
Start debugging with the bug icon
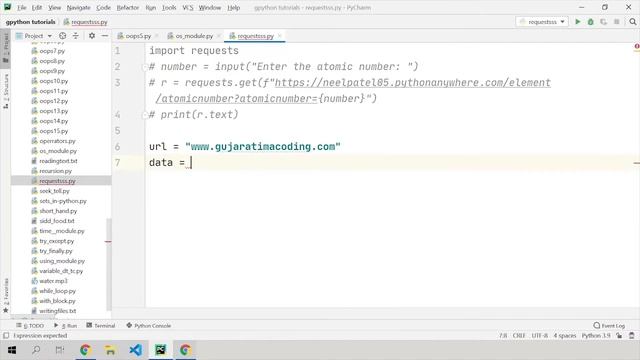click(x=590, y=22)
